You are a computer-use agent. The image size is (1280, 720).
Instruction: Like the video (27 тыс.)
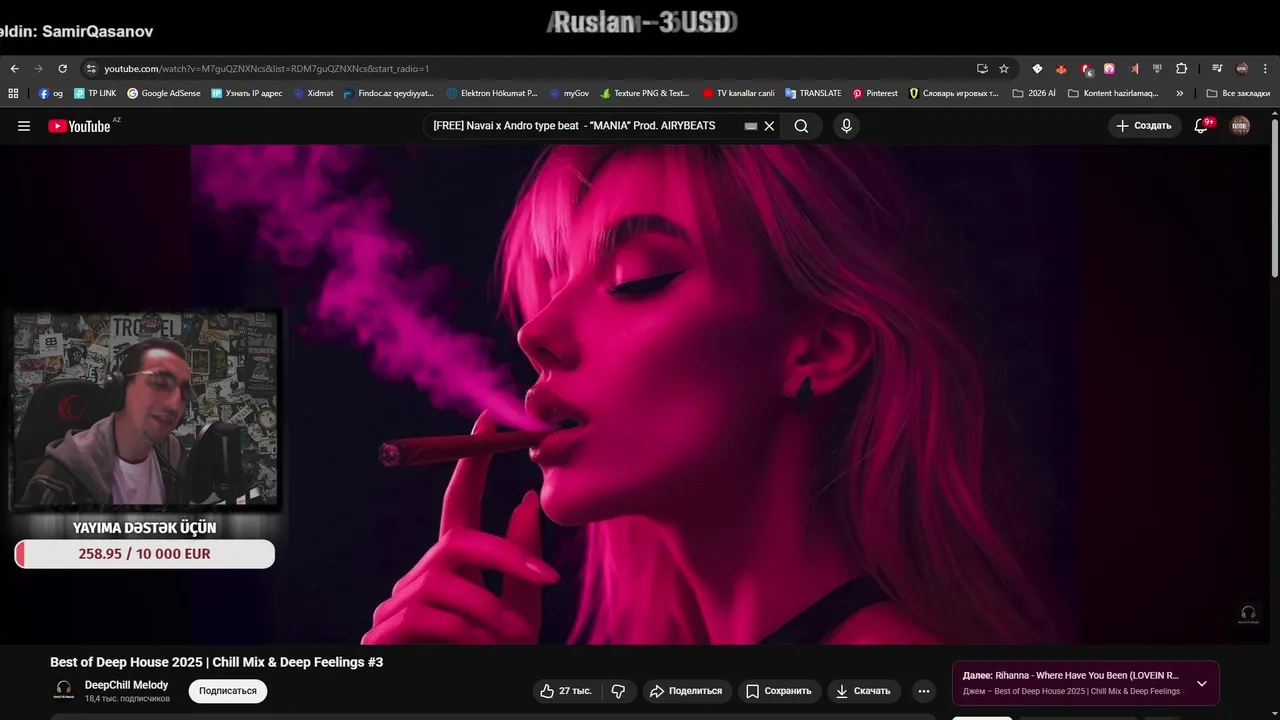[566, 691]
